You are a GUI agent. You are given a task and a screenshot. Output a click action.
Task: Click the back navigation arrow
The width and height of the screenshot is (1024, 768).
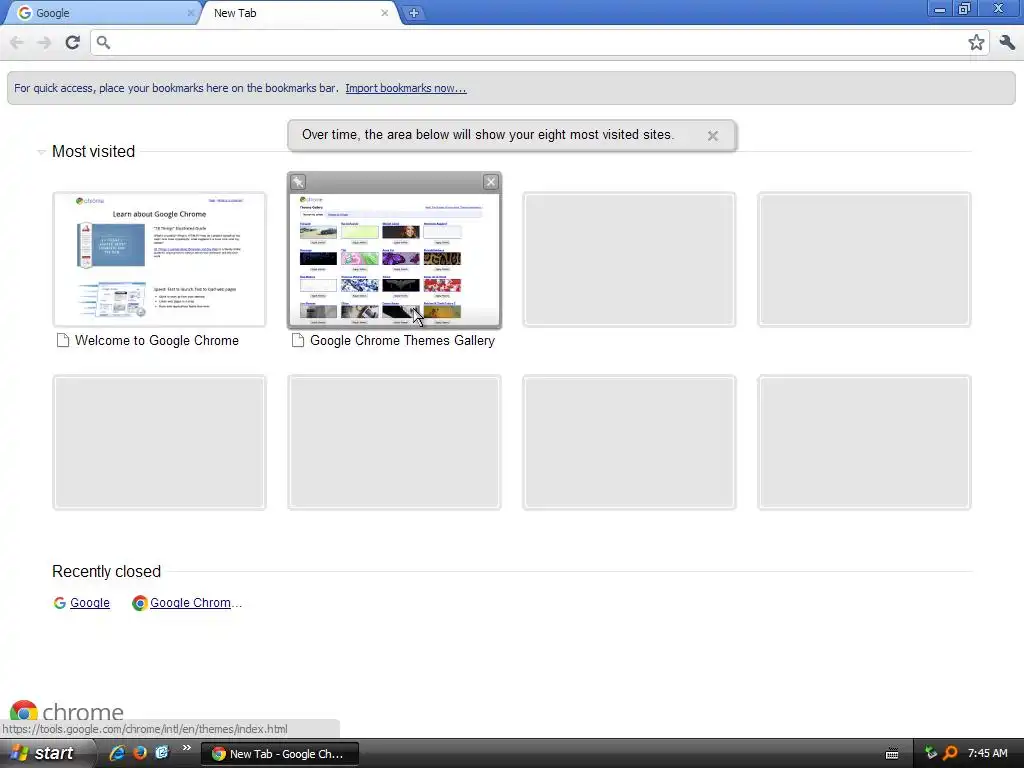pyautogui.click(x=17, y=42)
